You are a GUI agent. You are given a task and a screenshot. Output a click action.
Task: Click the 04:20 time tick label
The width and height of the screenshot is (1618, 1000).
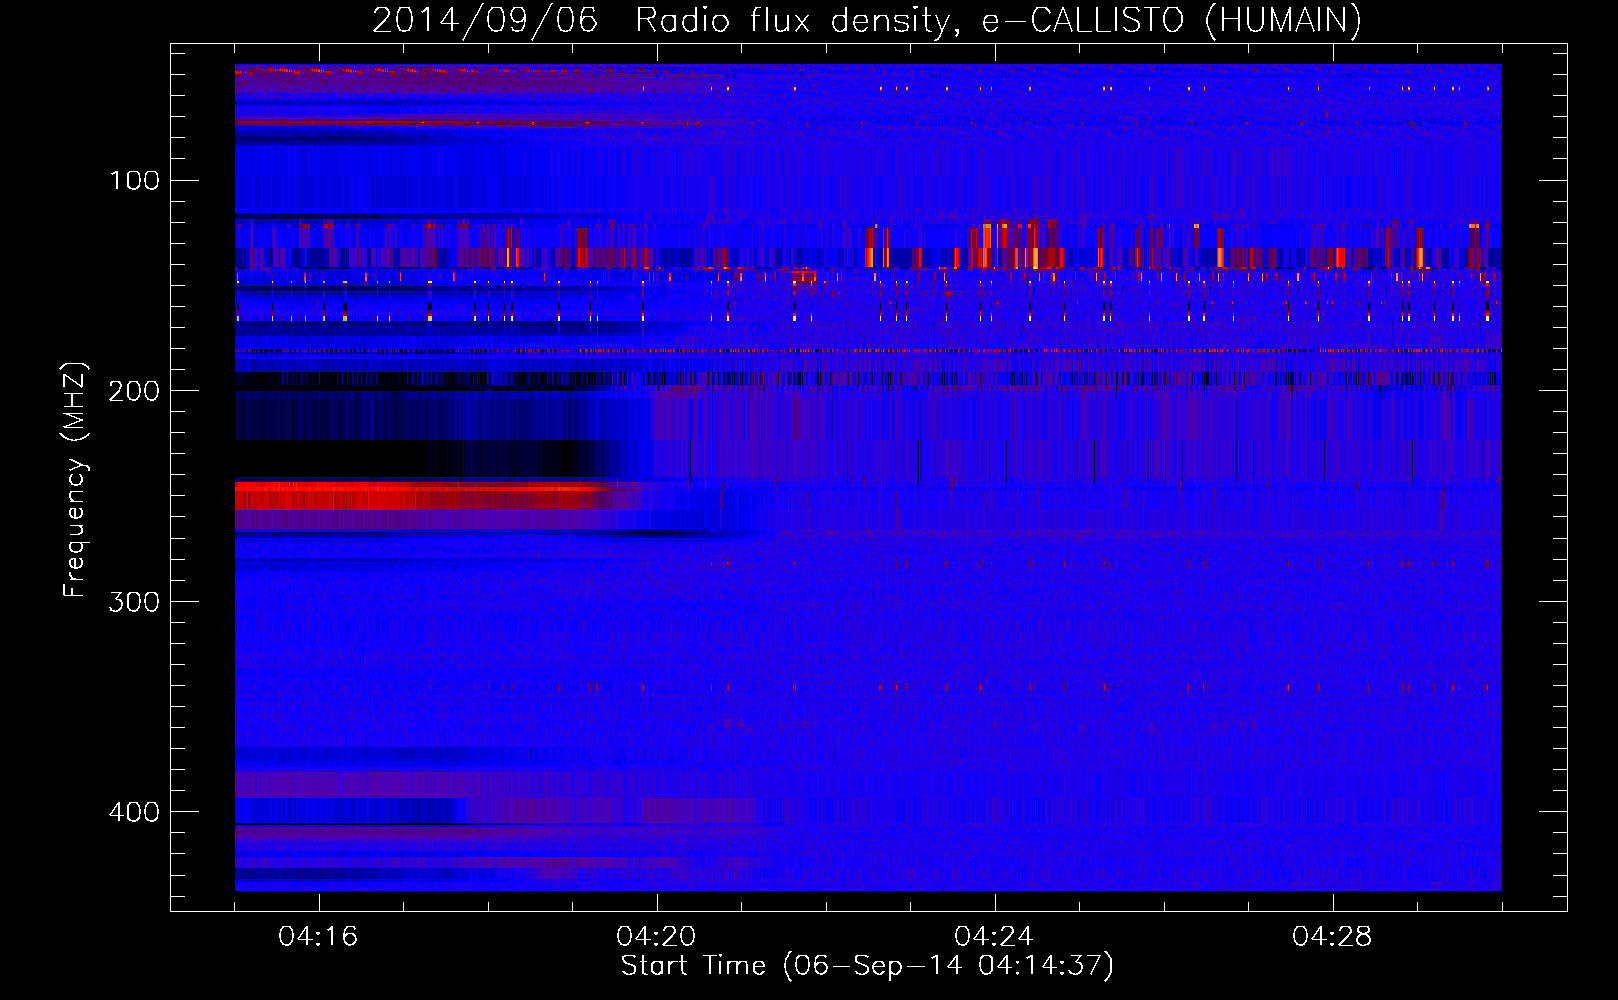click(x=656, y=937)
